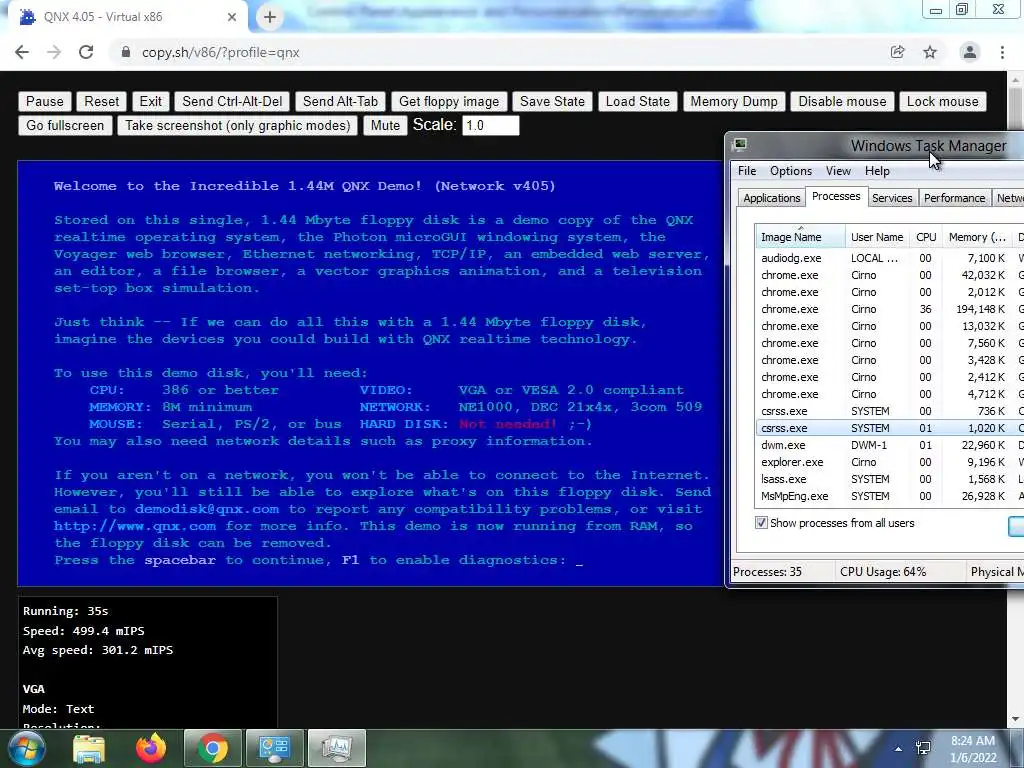Click the Scale input field
Screen dimensions: 1024x768
tap(490, 125)
